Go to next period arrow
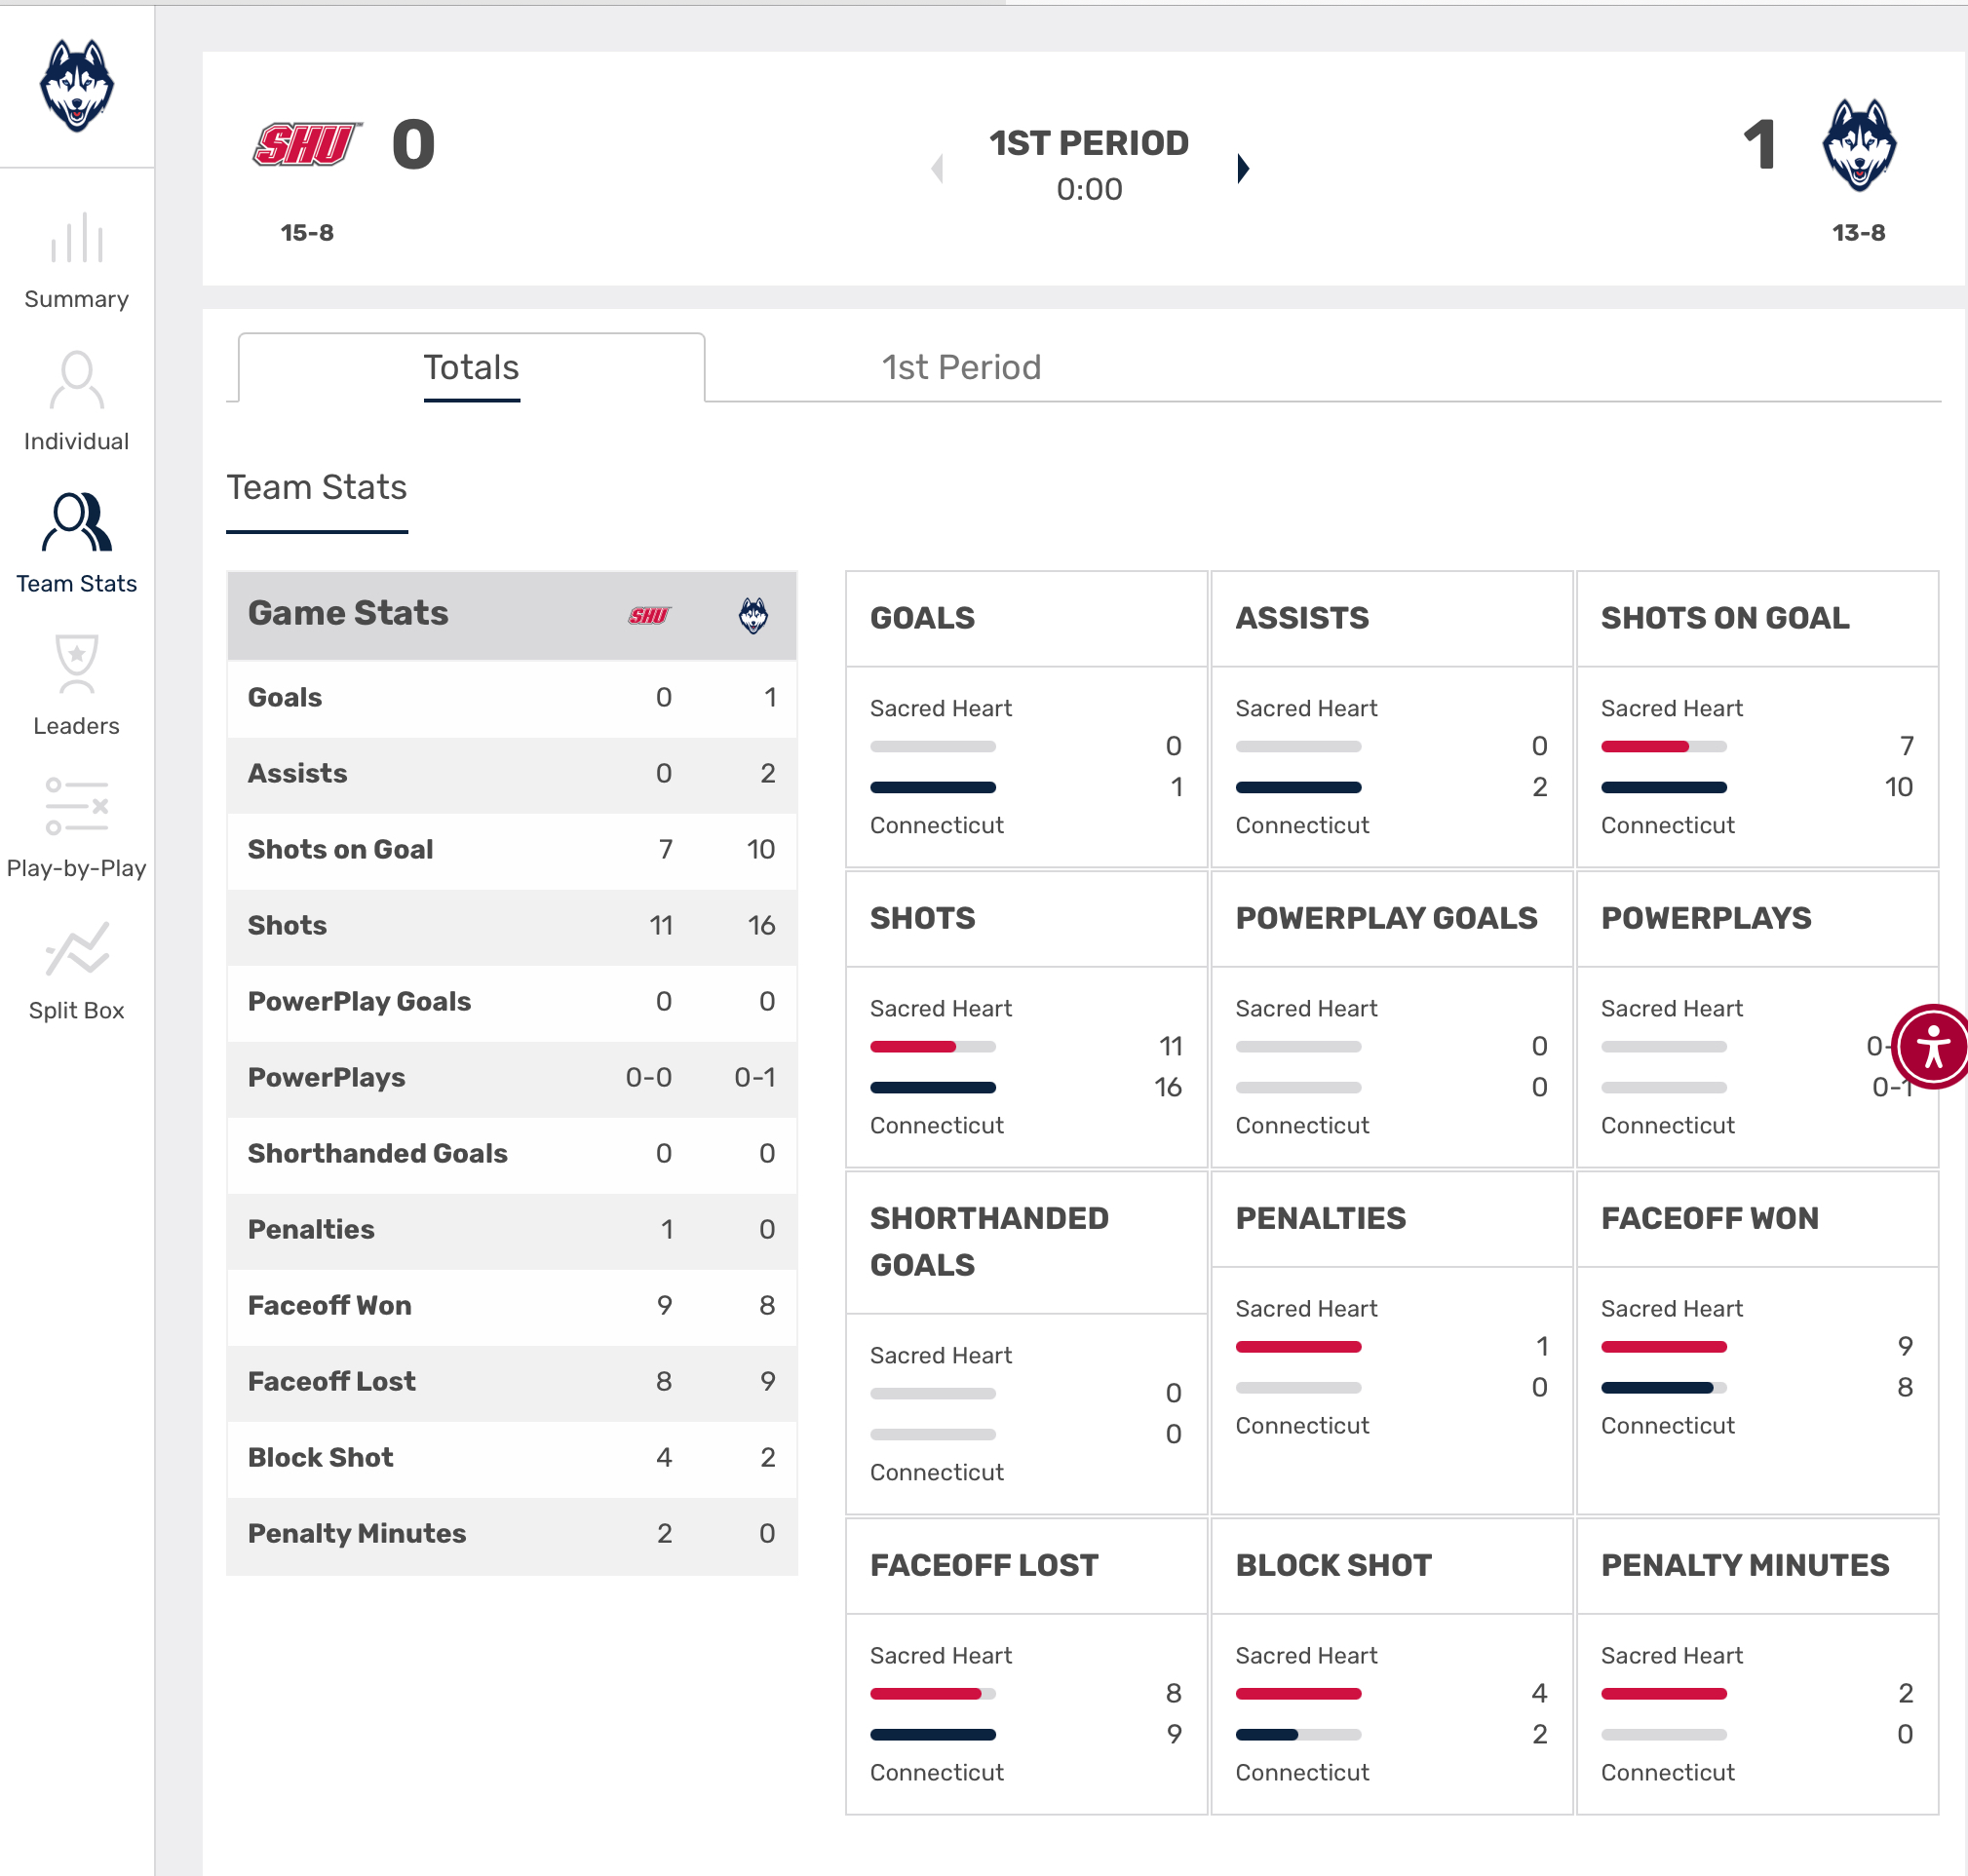Screen dimensions: 1968x1876 click(x=1243, y=168)
